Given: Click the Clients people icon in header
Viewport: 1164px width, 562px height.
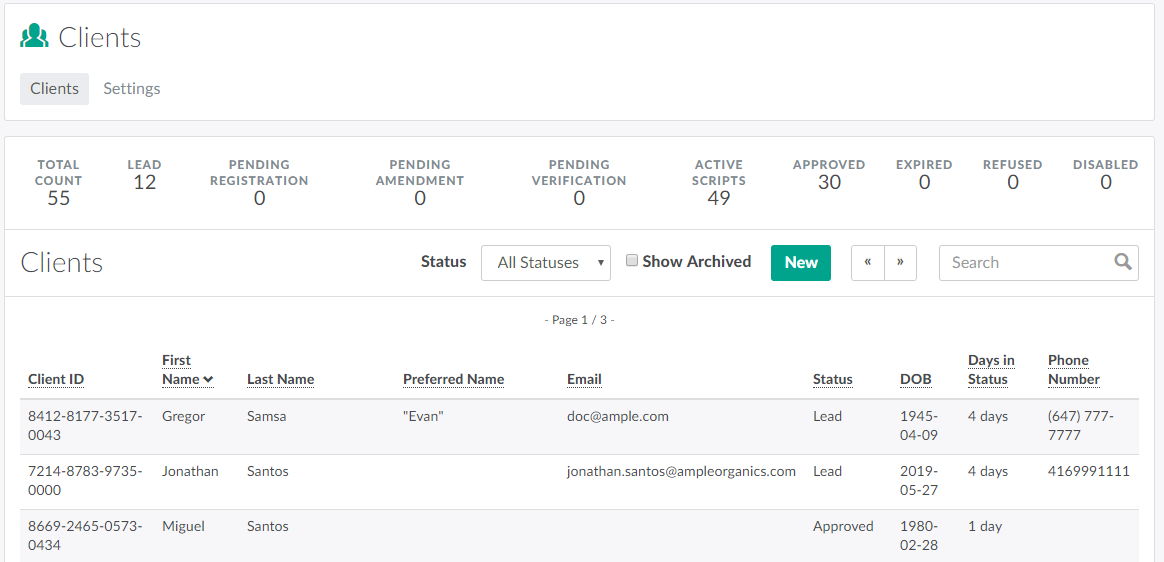Looking at the screenshot, I should (x=34, y=37).
